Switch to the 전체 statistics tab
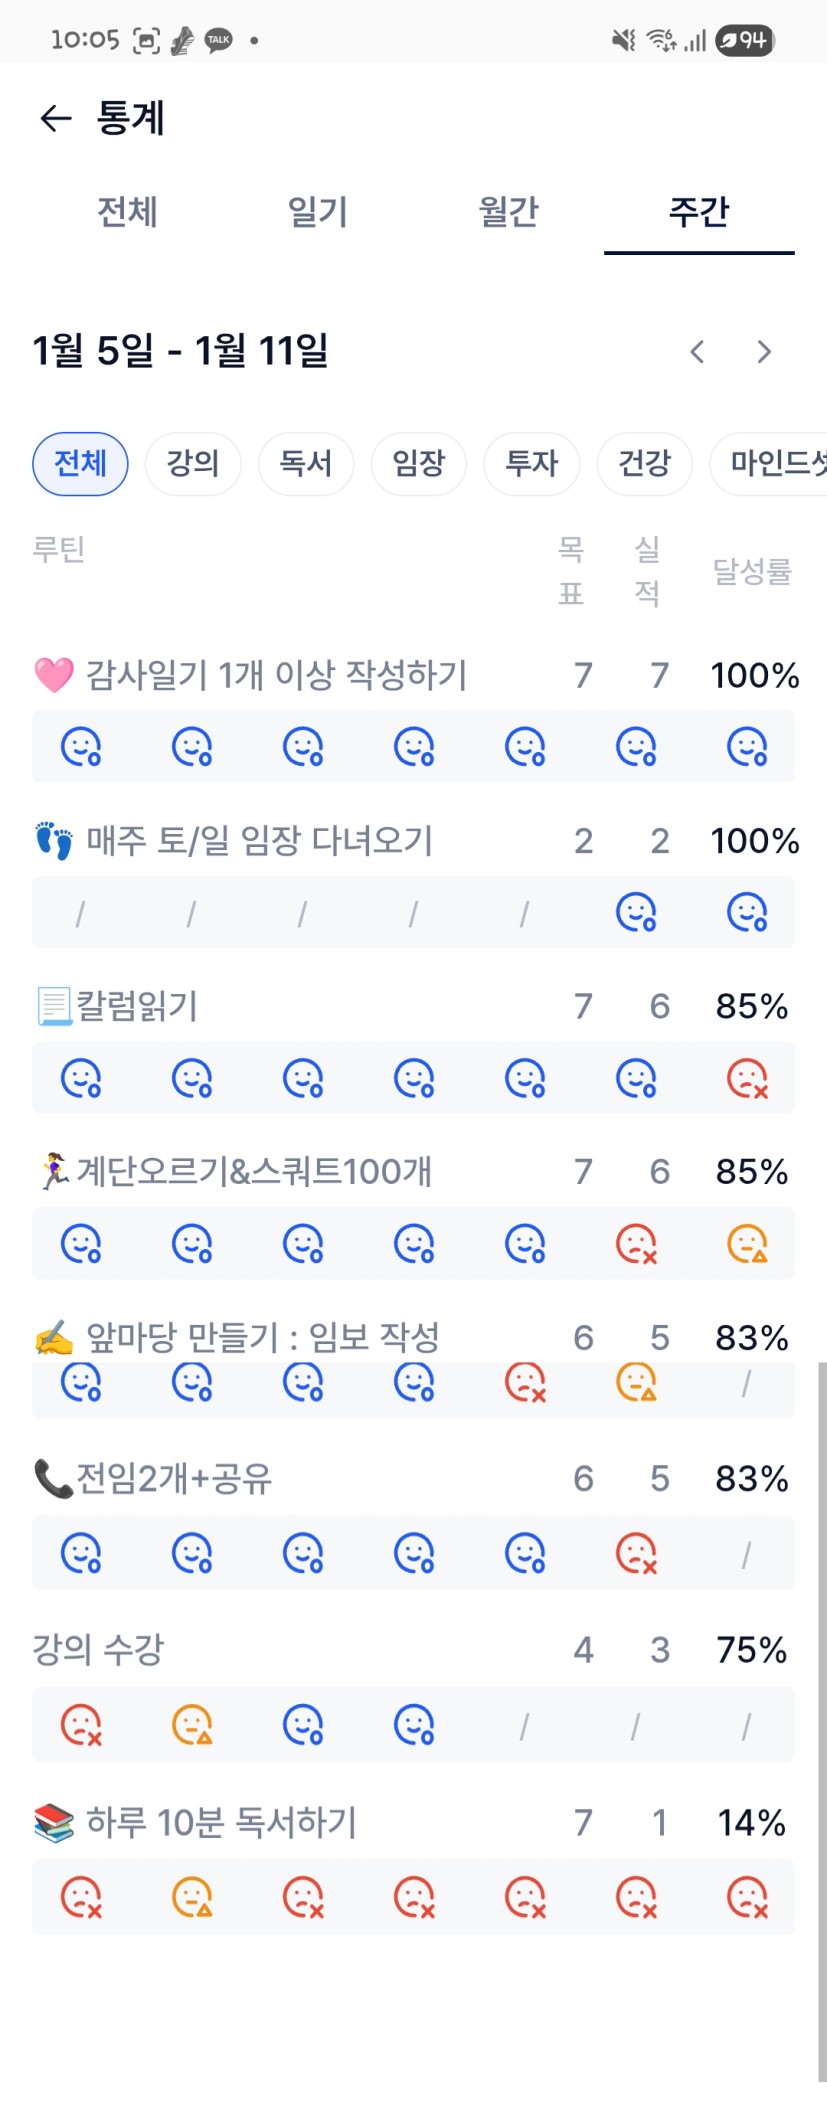Screen dimensions: 827x2103 (127, 212)
